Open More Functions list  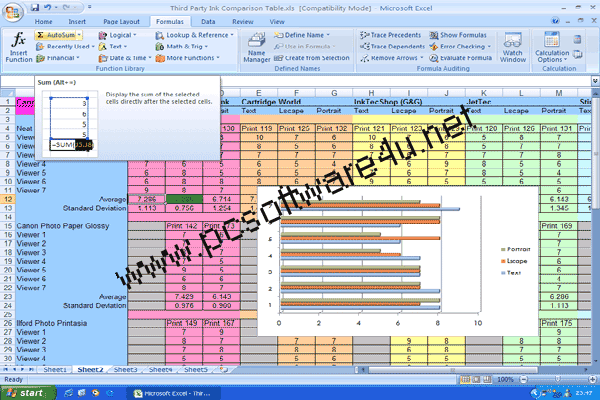(188, 58)
